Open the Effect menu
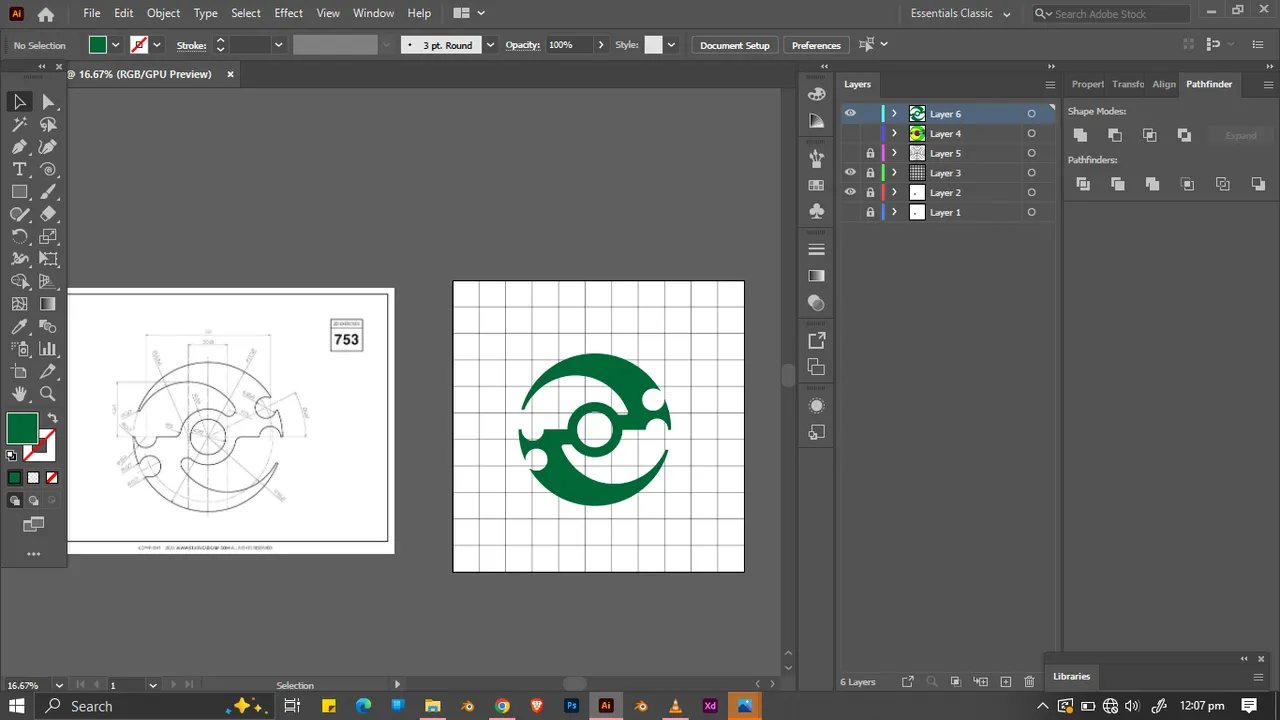1280x720 pixels. 288,13
